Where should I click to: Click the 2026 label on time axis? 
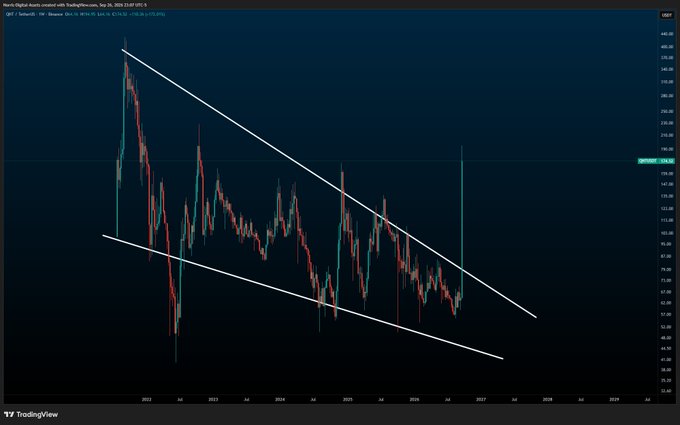pyautogui.click(x=414, y=399)
